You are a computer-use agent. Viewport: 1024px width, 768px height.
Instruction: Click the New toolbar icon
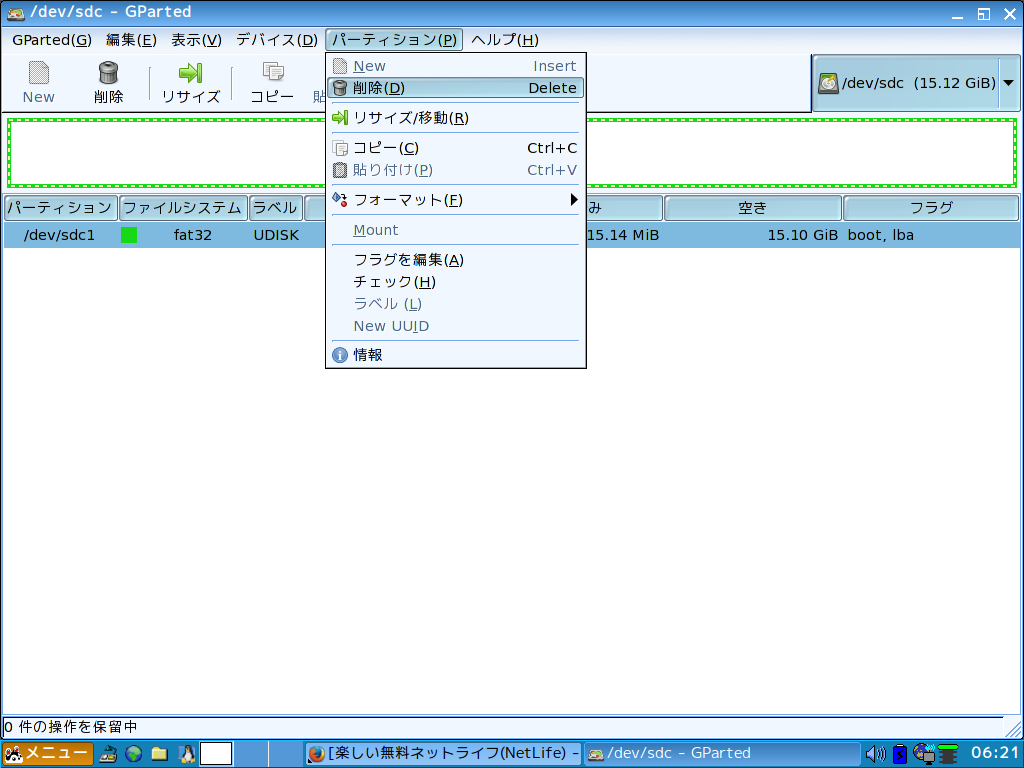click(x=39, y=72)
